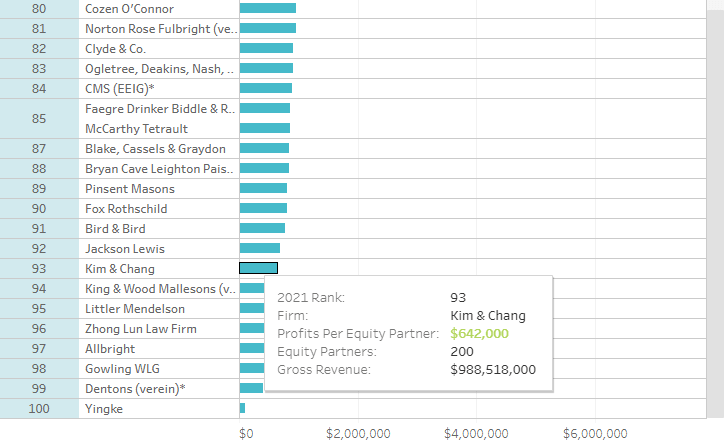This screenshot has width=726, height=444.
Task: Select the $988,518,000 gross revenue value
Action: coord(493,369)
